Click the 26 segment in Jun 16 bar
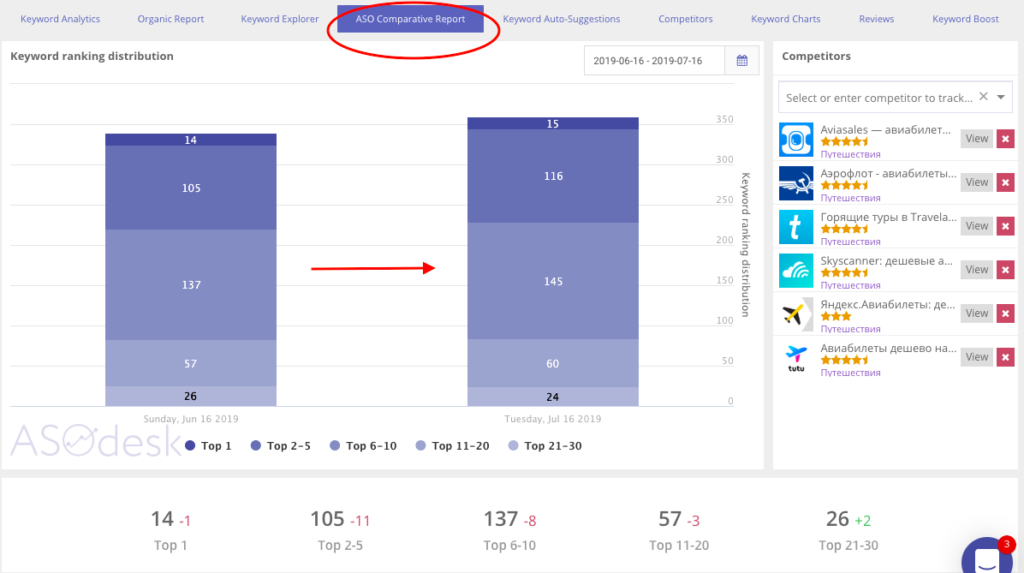Image resolution: width=1024 pixels, height=573 pixels. tap(191, 396)
